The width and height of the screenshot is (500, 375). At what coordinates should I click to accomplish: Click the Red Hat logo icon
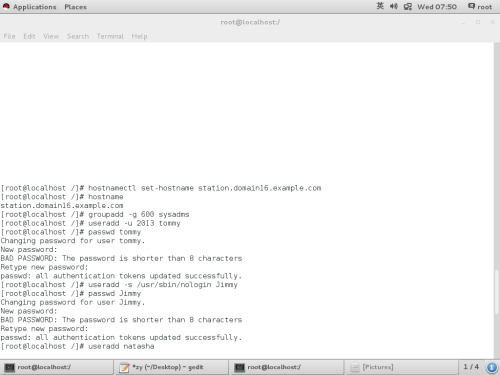pyautogui.click(x=6, y=7)
